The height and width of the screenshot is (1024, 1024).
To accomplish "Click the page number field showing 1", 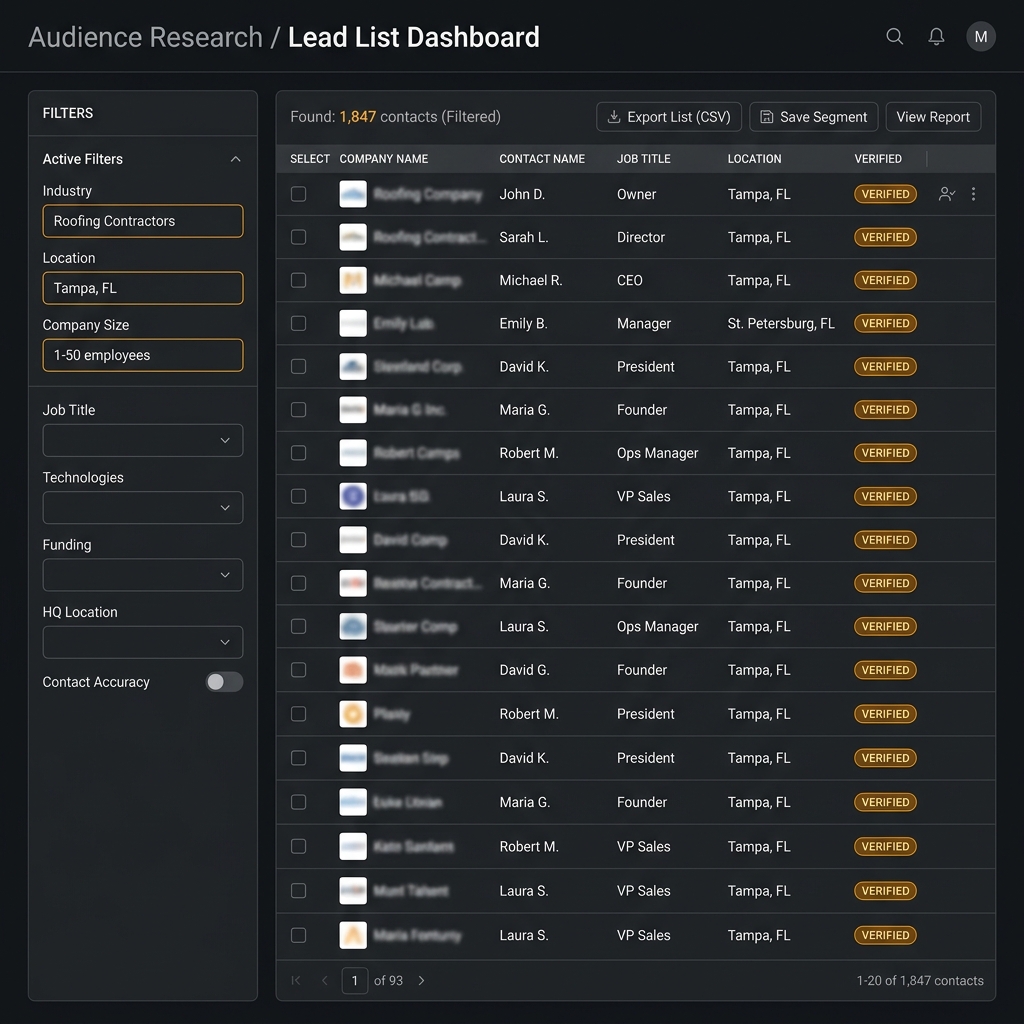I will coord(355,980).
